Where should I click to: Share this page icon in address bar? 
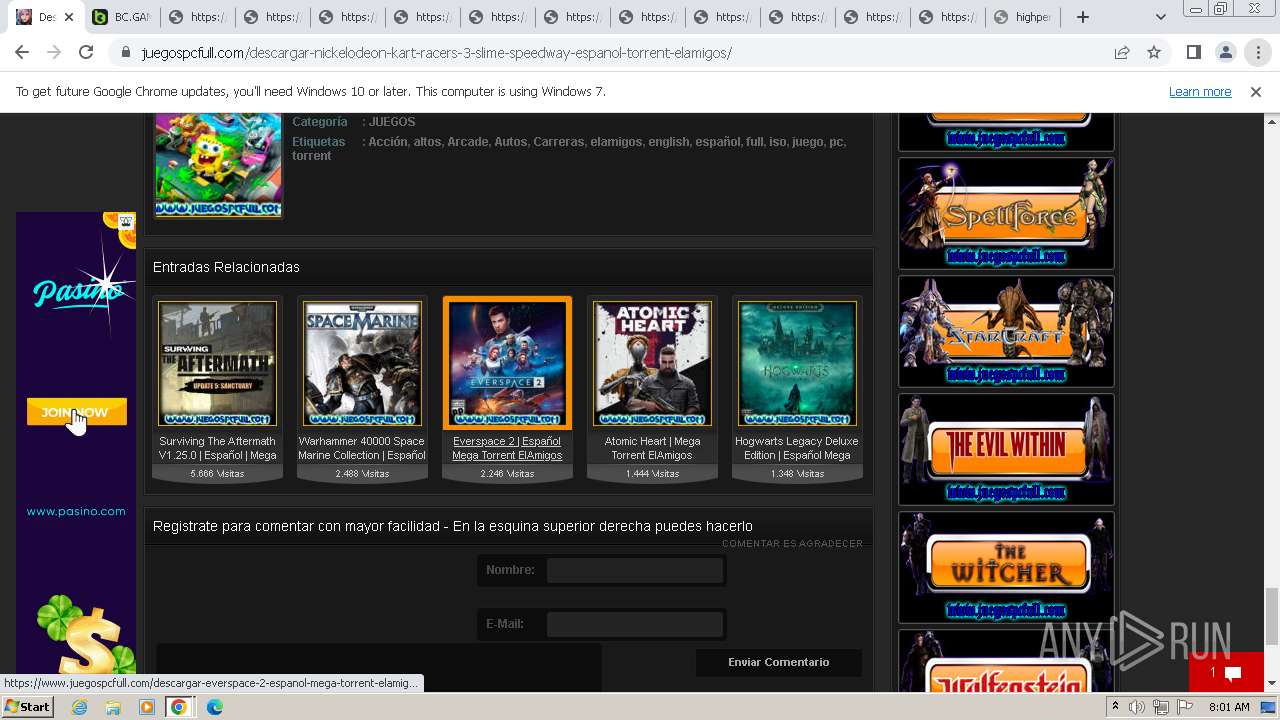pyautogui.click(x=1122, y=52)
